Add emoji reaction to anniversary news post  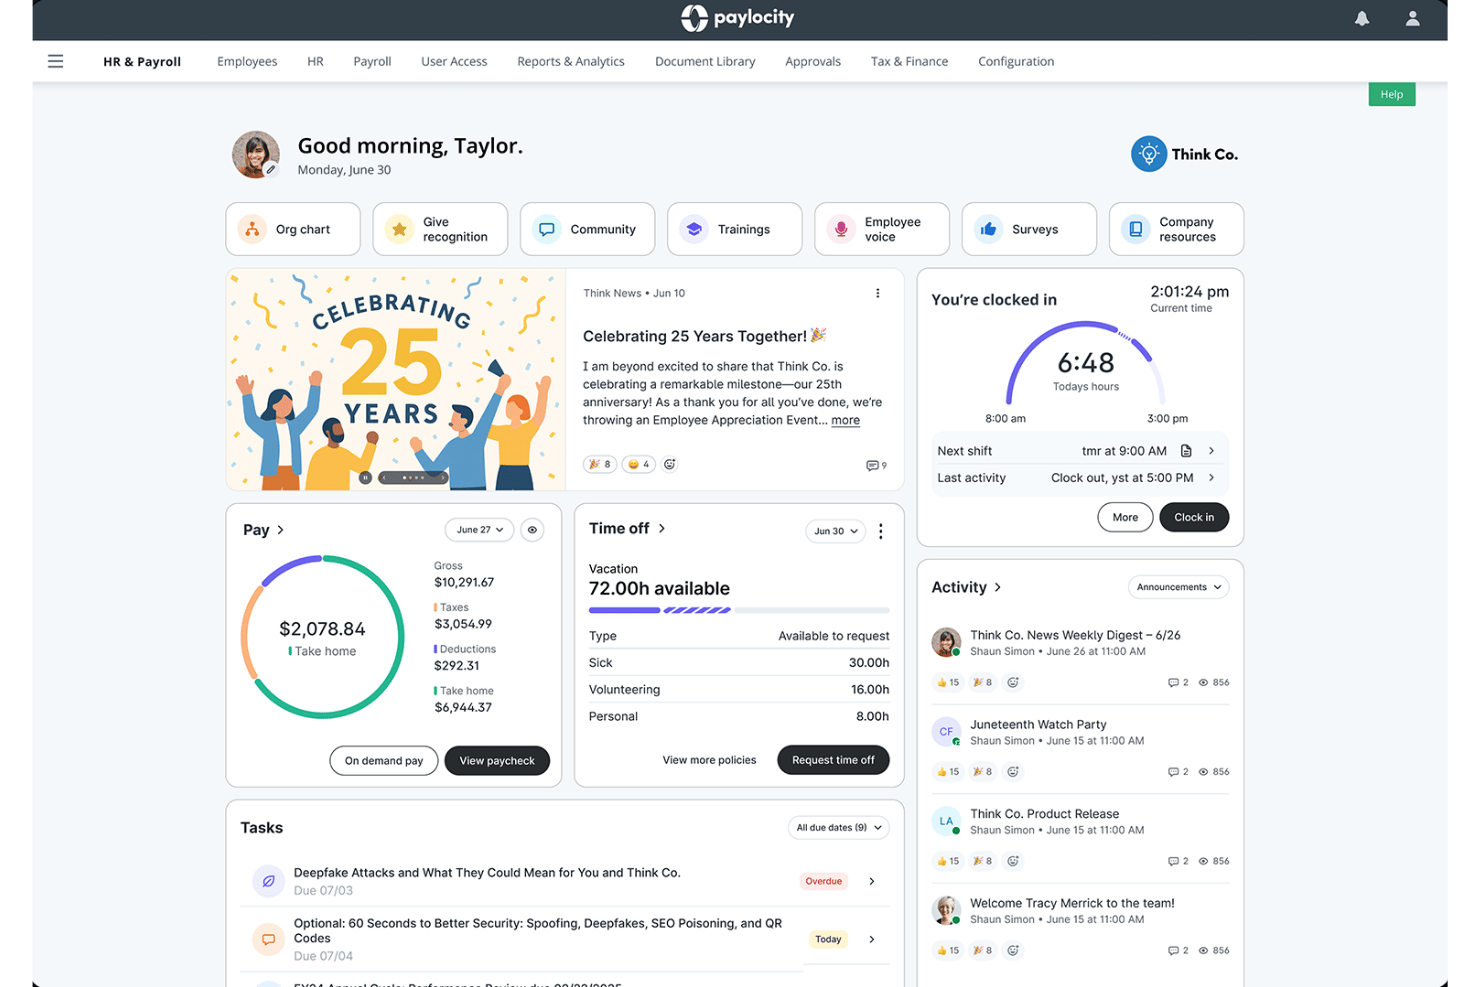tap(670, 464)
